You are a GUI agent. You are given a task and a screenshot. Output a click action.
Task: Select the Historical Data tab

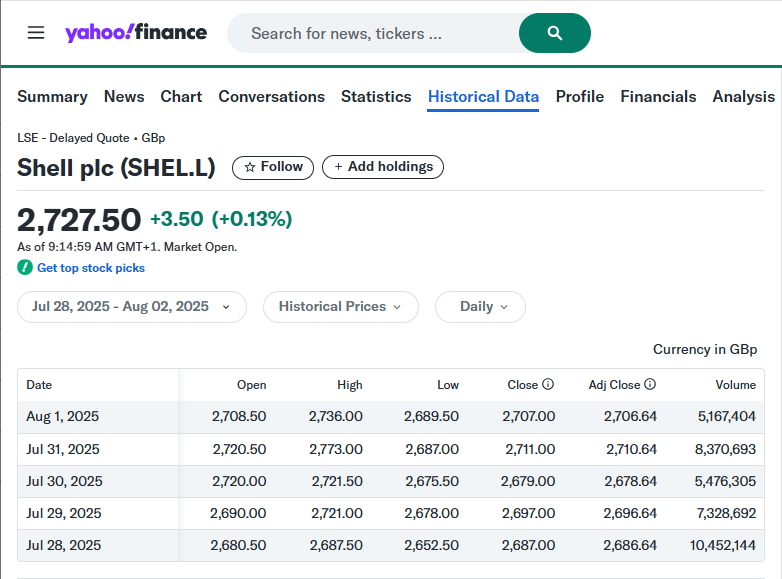point(483,96)
